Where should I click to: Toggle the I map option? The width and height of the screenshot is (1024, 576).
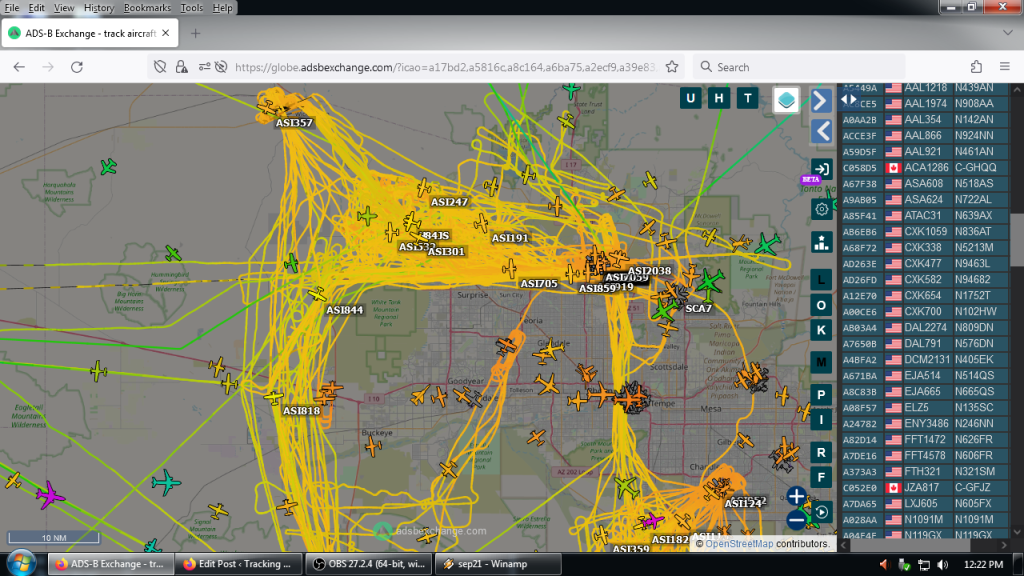click(822, 419)
